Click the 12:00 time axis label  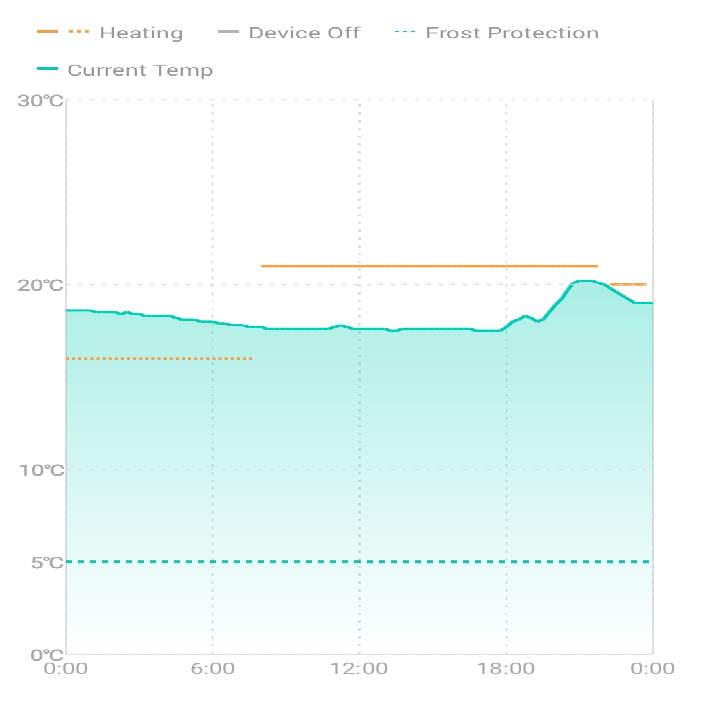click(x=359, y=669)
